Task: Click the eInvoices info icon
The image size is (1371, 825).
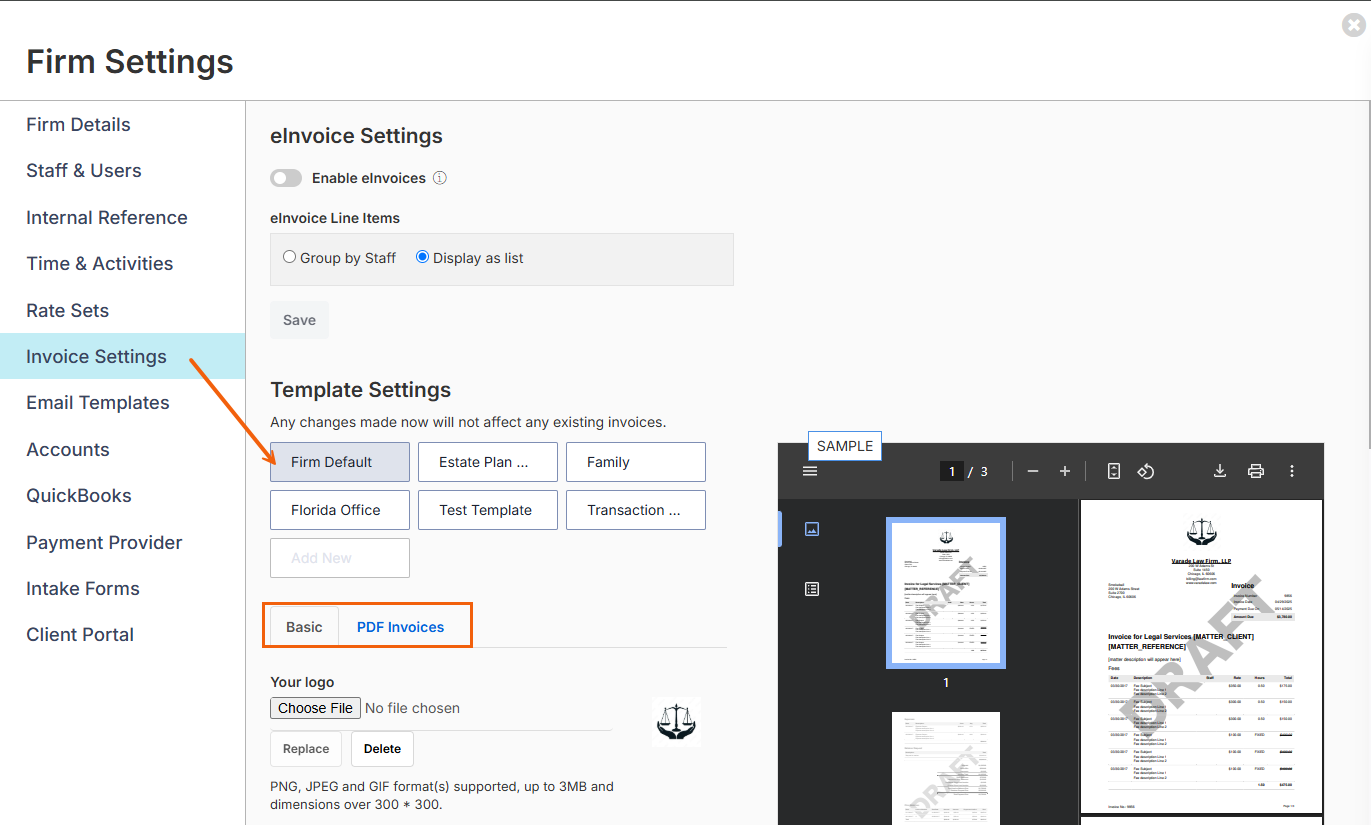Action: [440, 178]
